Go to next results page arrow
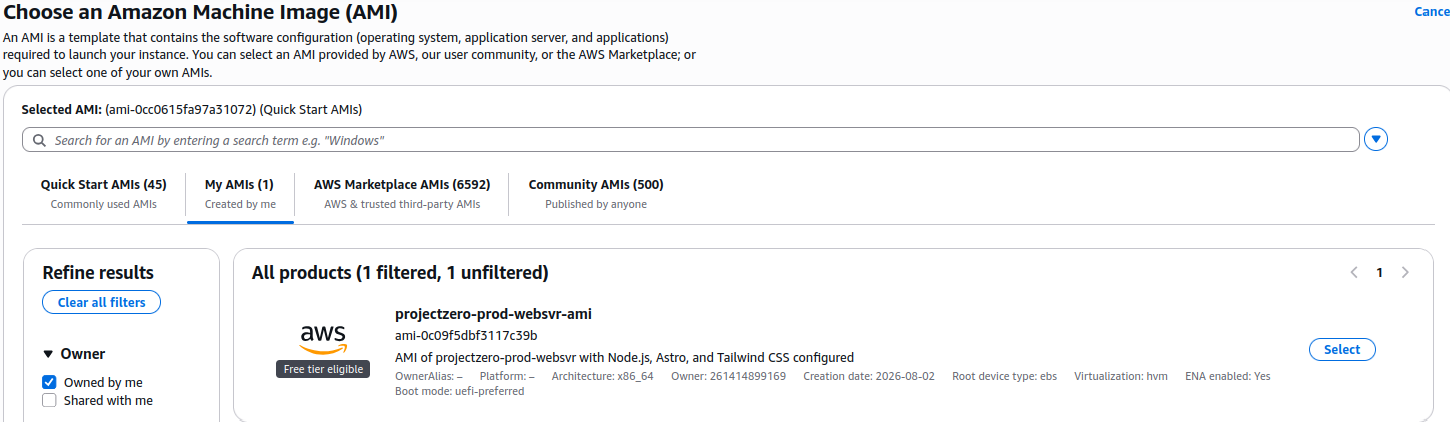Image resolution: width=1450 pixels, height=422 pixels. coord(1405,272)
